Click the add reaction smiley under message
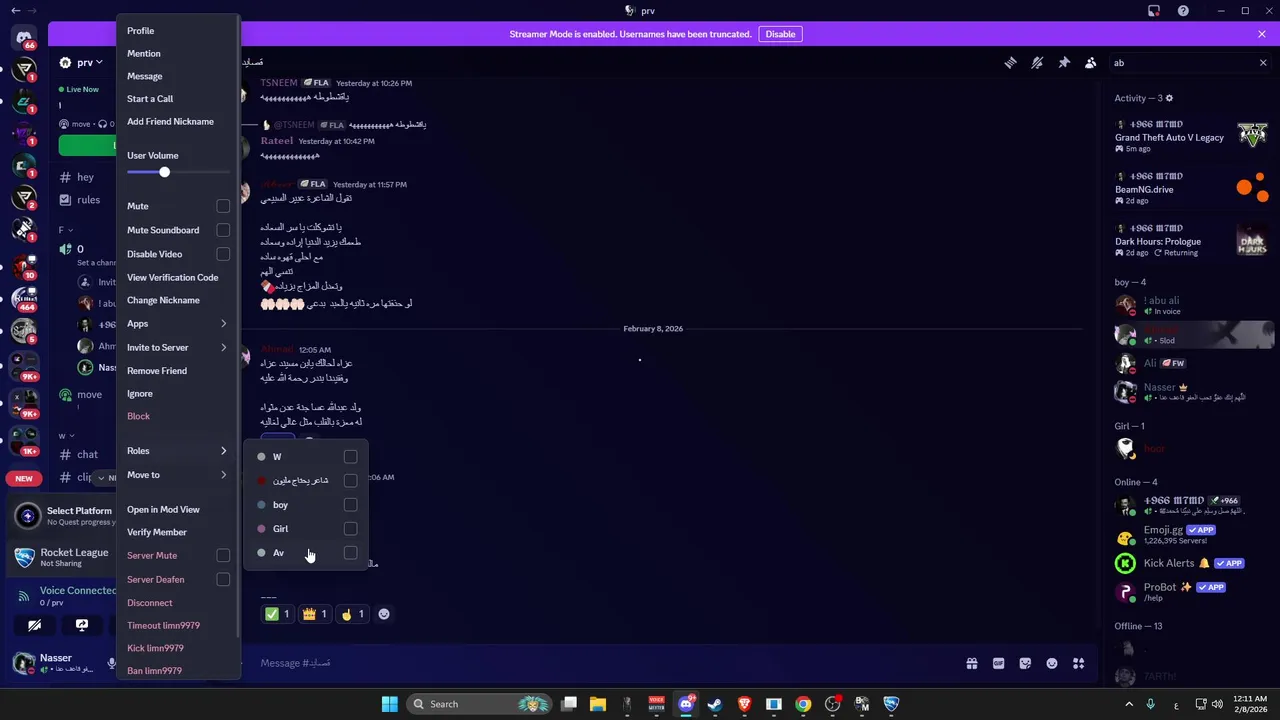 (384, 614)
